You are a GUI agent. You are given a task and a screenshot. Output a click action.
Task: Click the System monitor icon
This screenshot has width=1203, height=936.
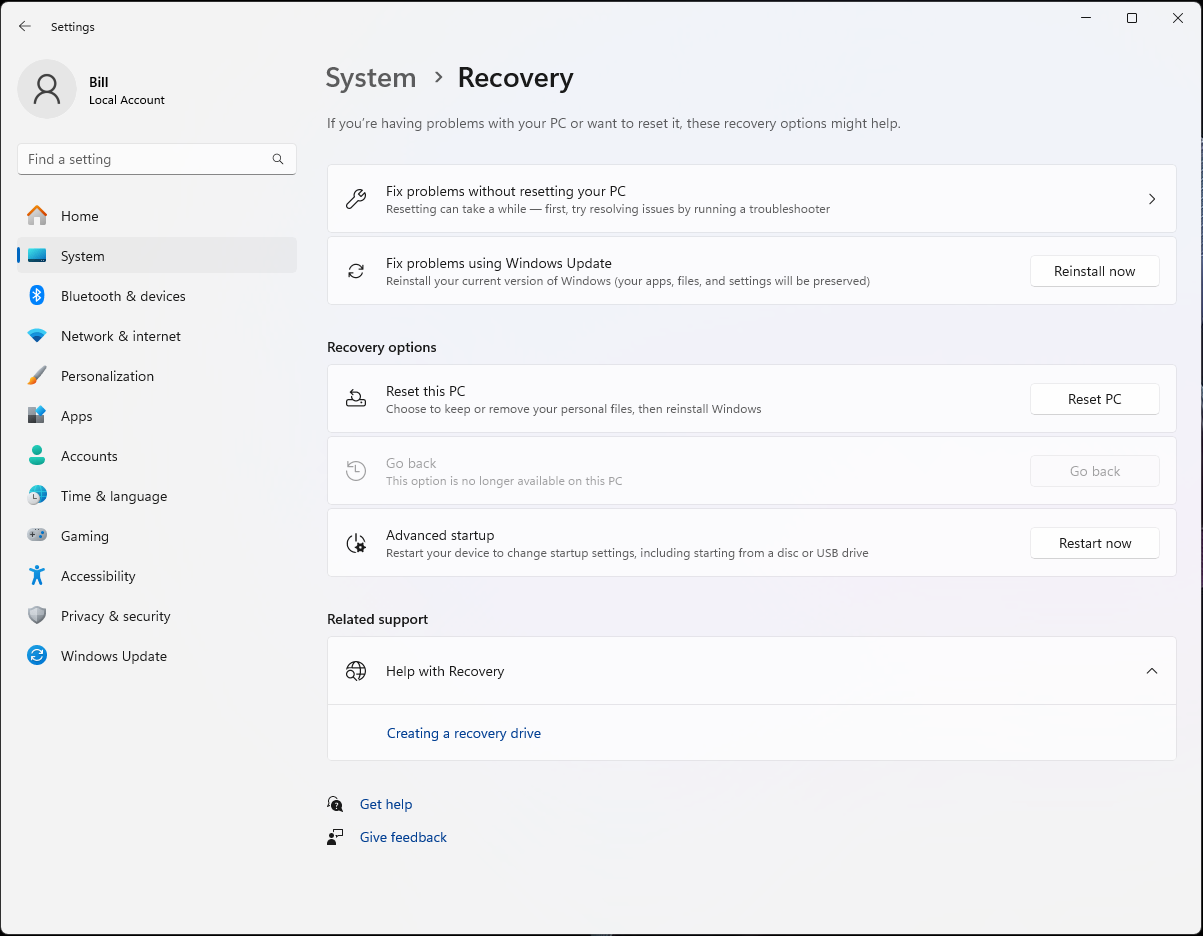(37, 256)
